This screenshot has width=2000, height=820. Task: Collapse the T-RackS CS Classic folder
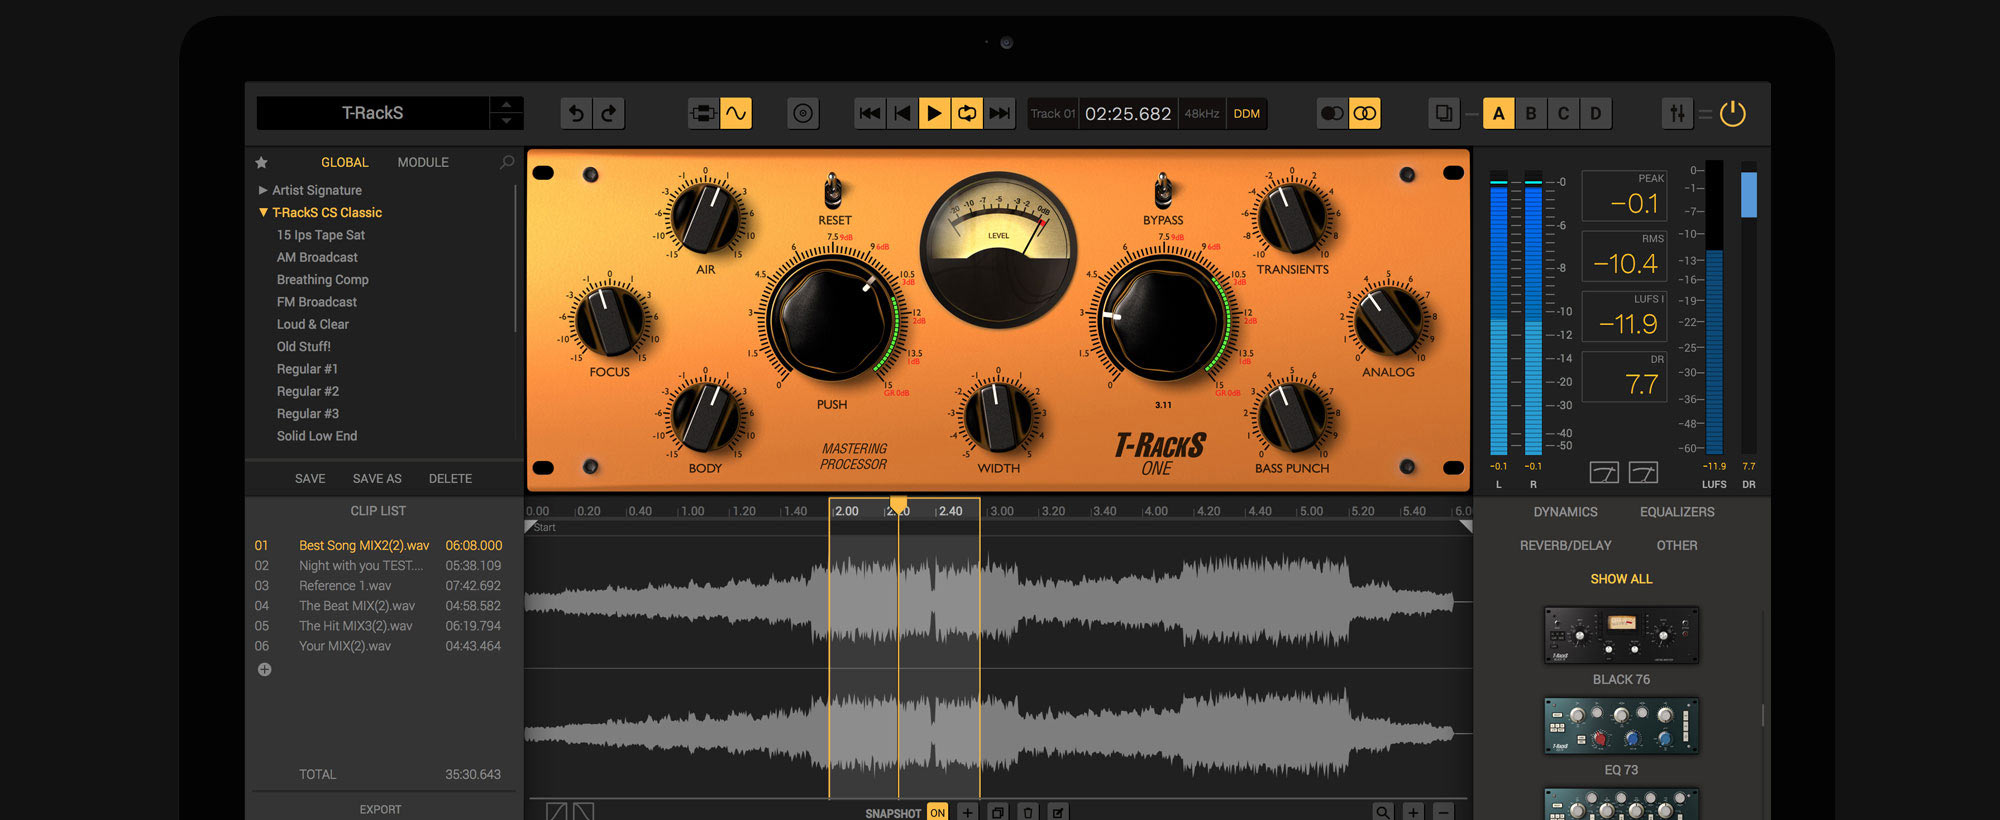pos(263,213)
